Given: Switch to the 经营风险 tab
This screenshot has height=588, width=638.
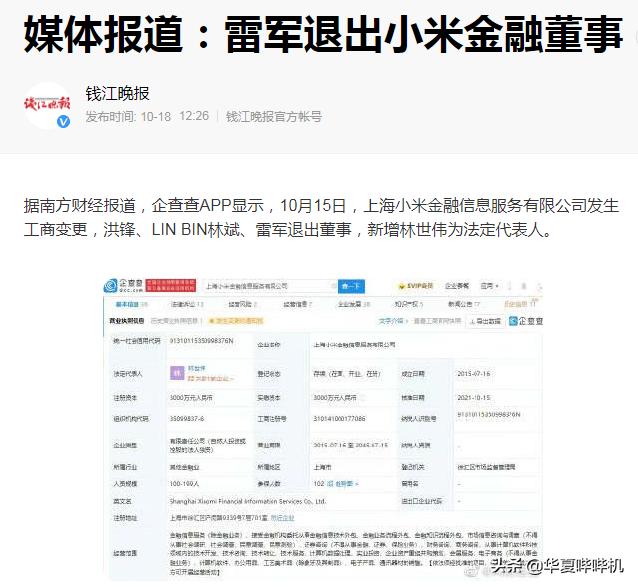Looking at the screenshot, I should click(x=243, y=304).
